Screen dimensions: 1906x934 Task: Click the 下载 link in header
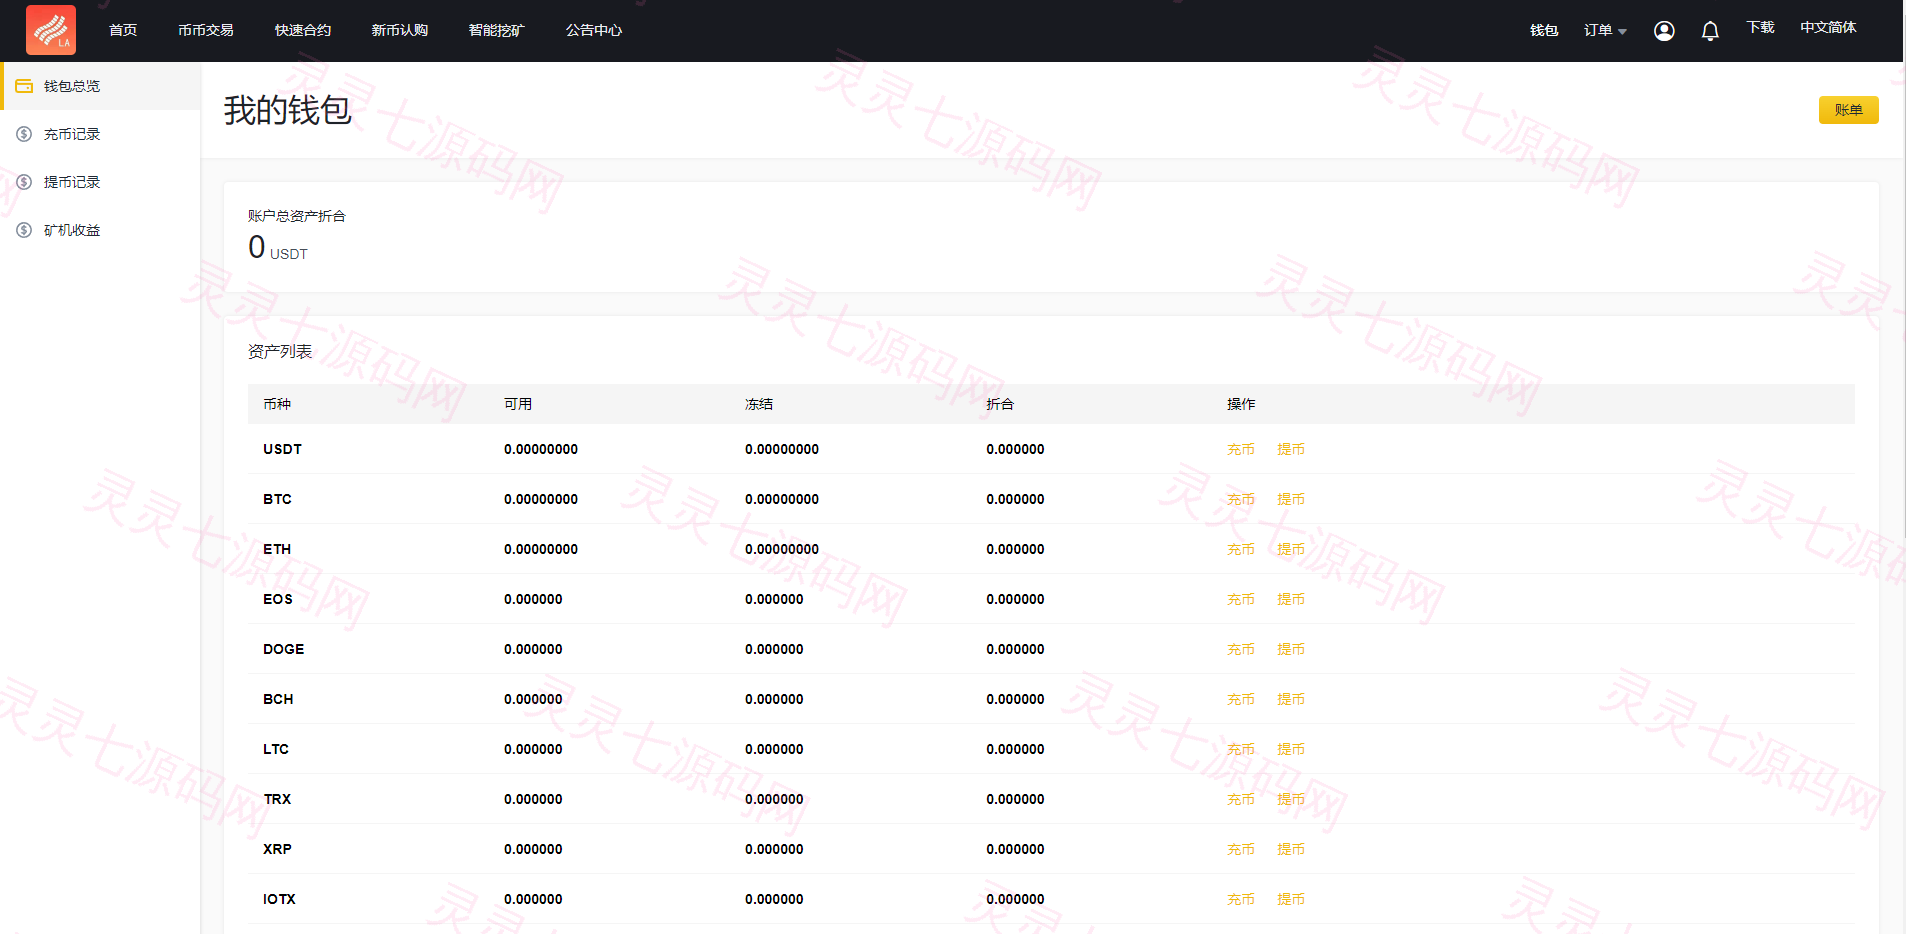1760,28
